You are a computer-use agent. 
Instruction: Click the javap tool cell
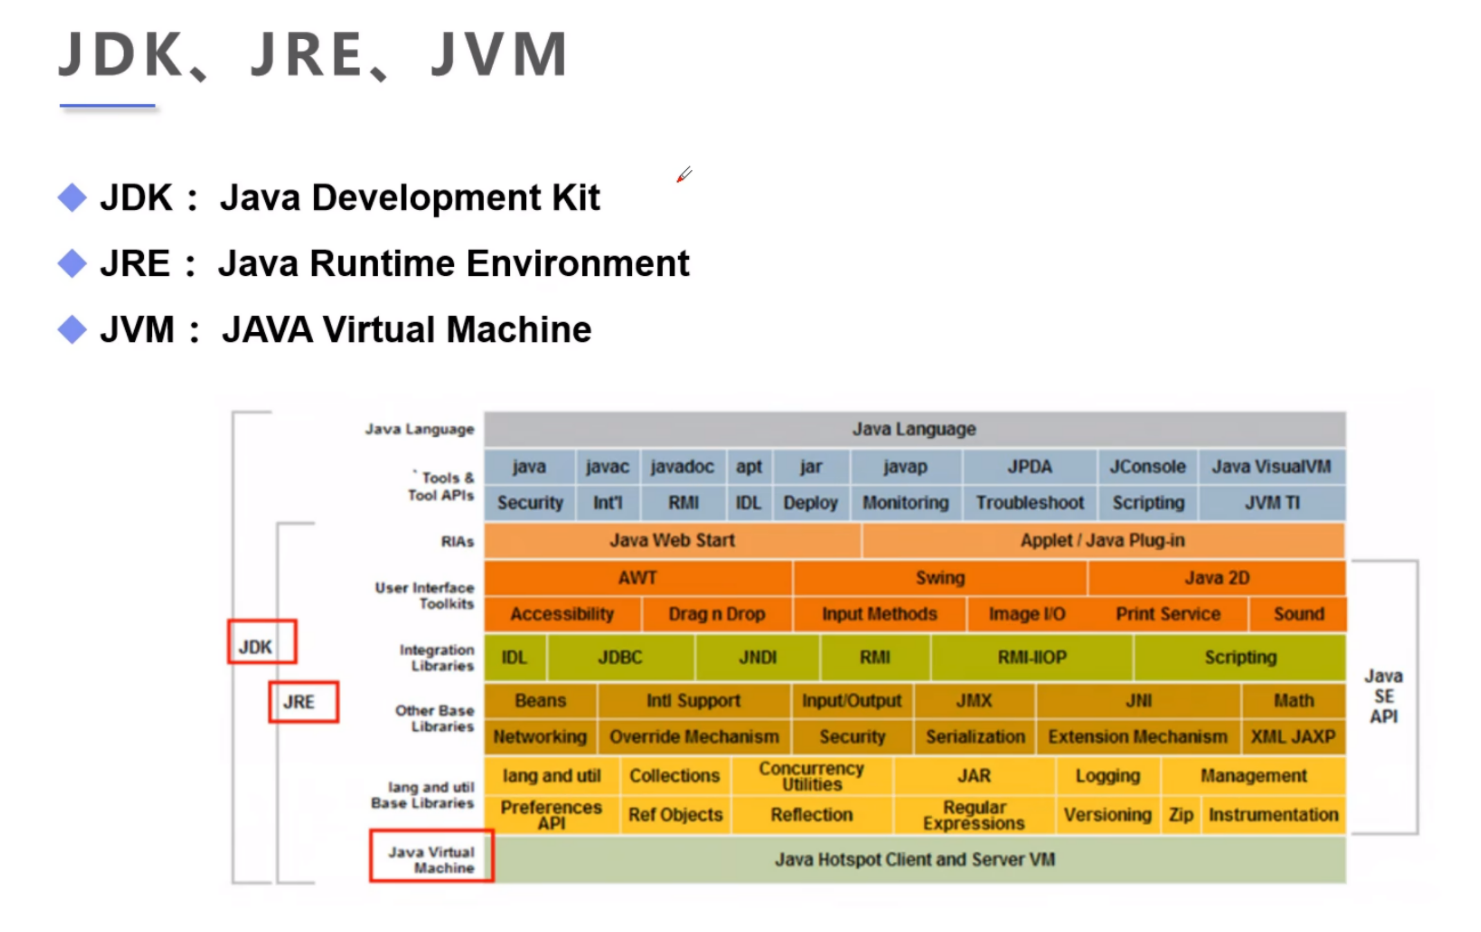tap(905, 466)
